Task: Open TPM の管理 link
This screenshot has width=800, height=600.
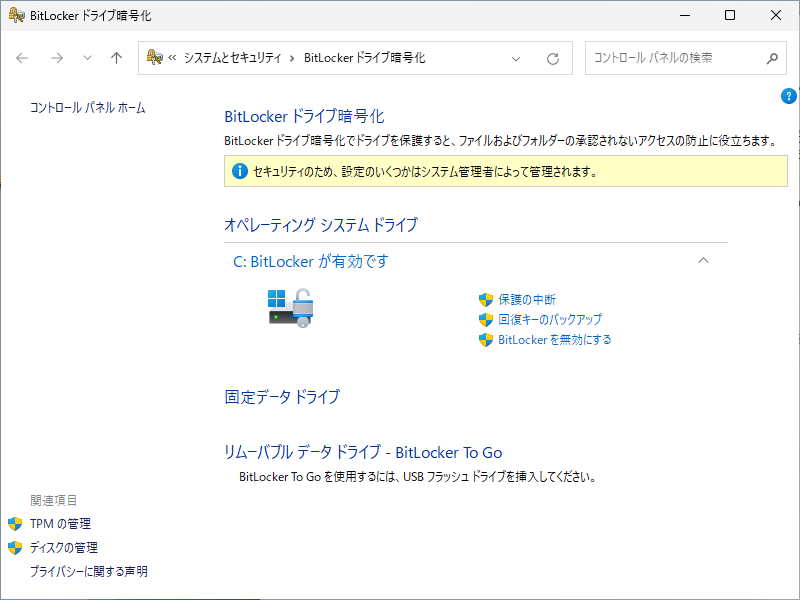Action: pyautogui.click(x=60, y=524)
